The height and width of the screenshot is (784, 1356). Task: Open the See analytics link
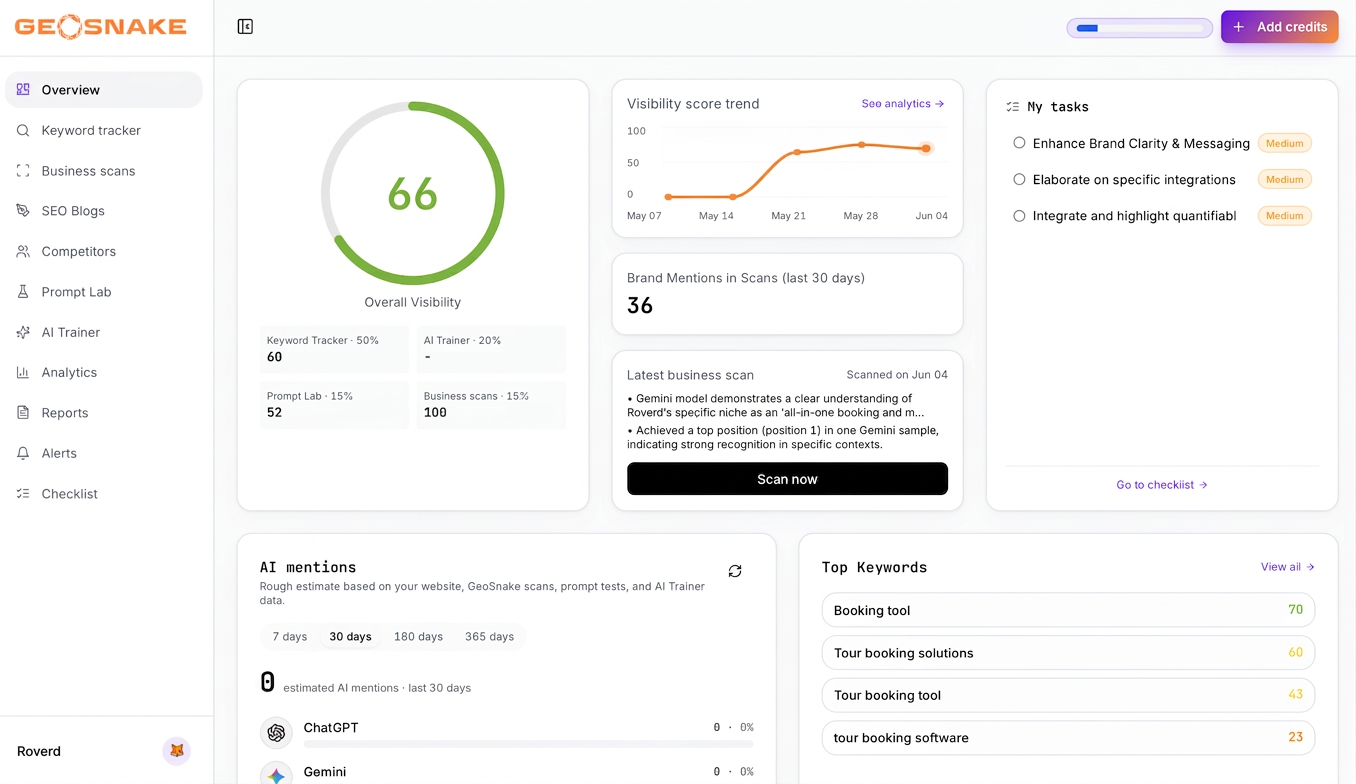tap(903, 103)
